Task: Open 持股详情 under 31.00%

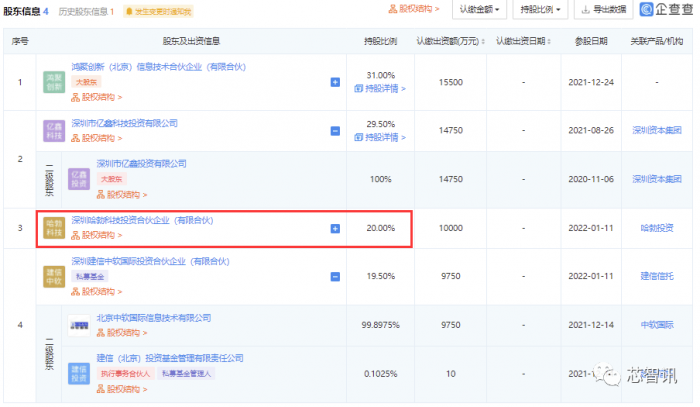Action: pyautogui.click(x=380, y=89)
